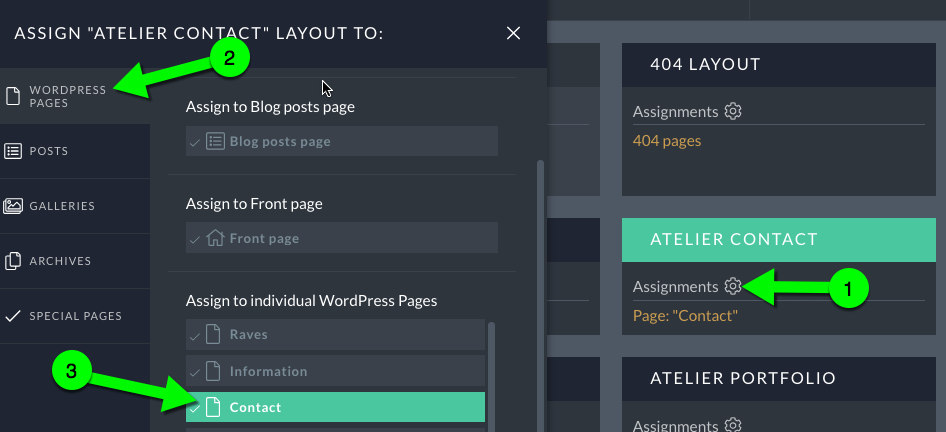The image size is (946, 432).
Task: Click the Assign to Blog posts page heading
Action: [270, 107]
